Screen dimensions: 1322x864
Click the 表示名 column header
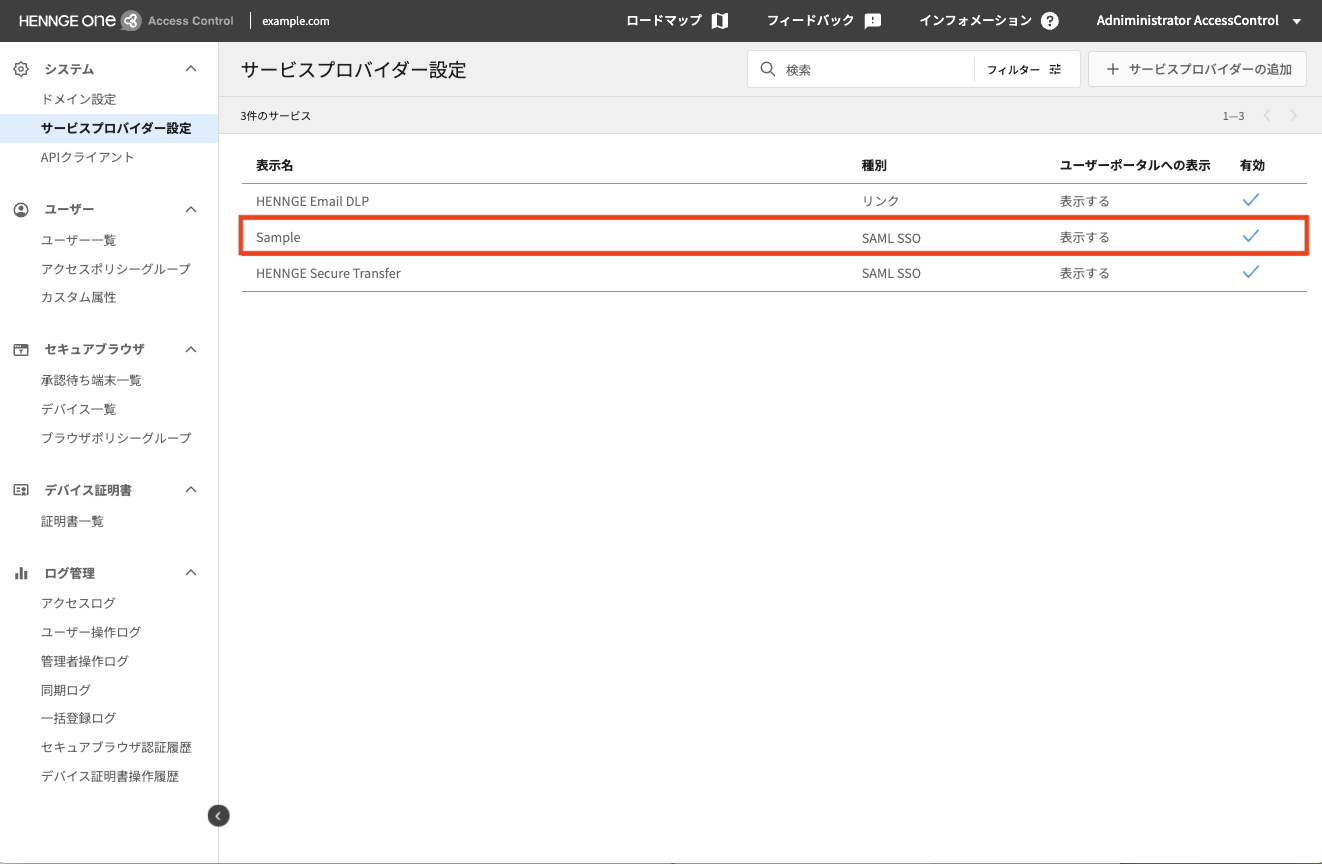[274, 165]
